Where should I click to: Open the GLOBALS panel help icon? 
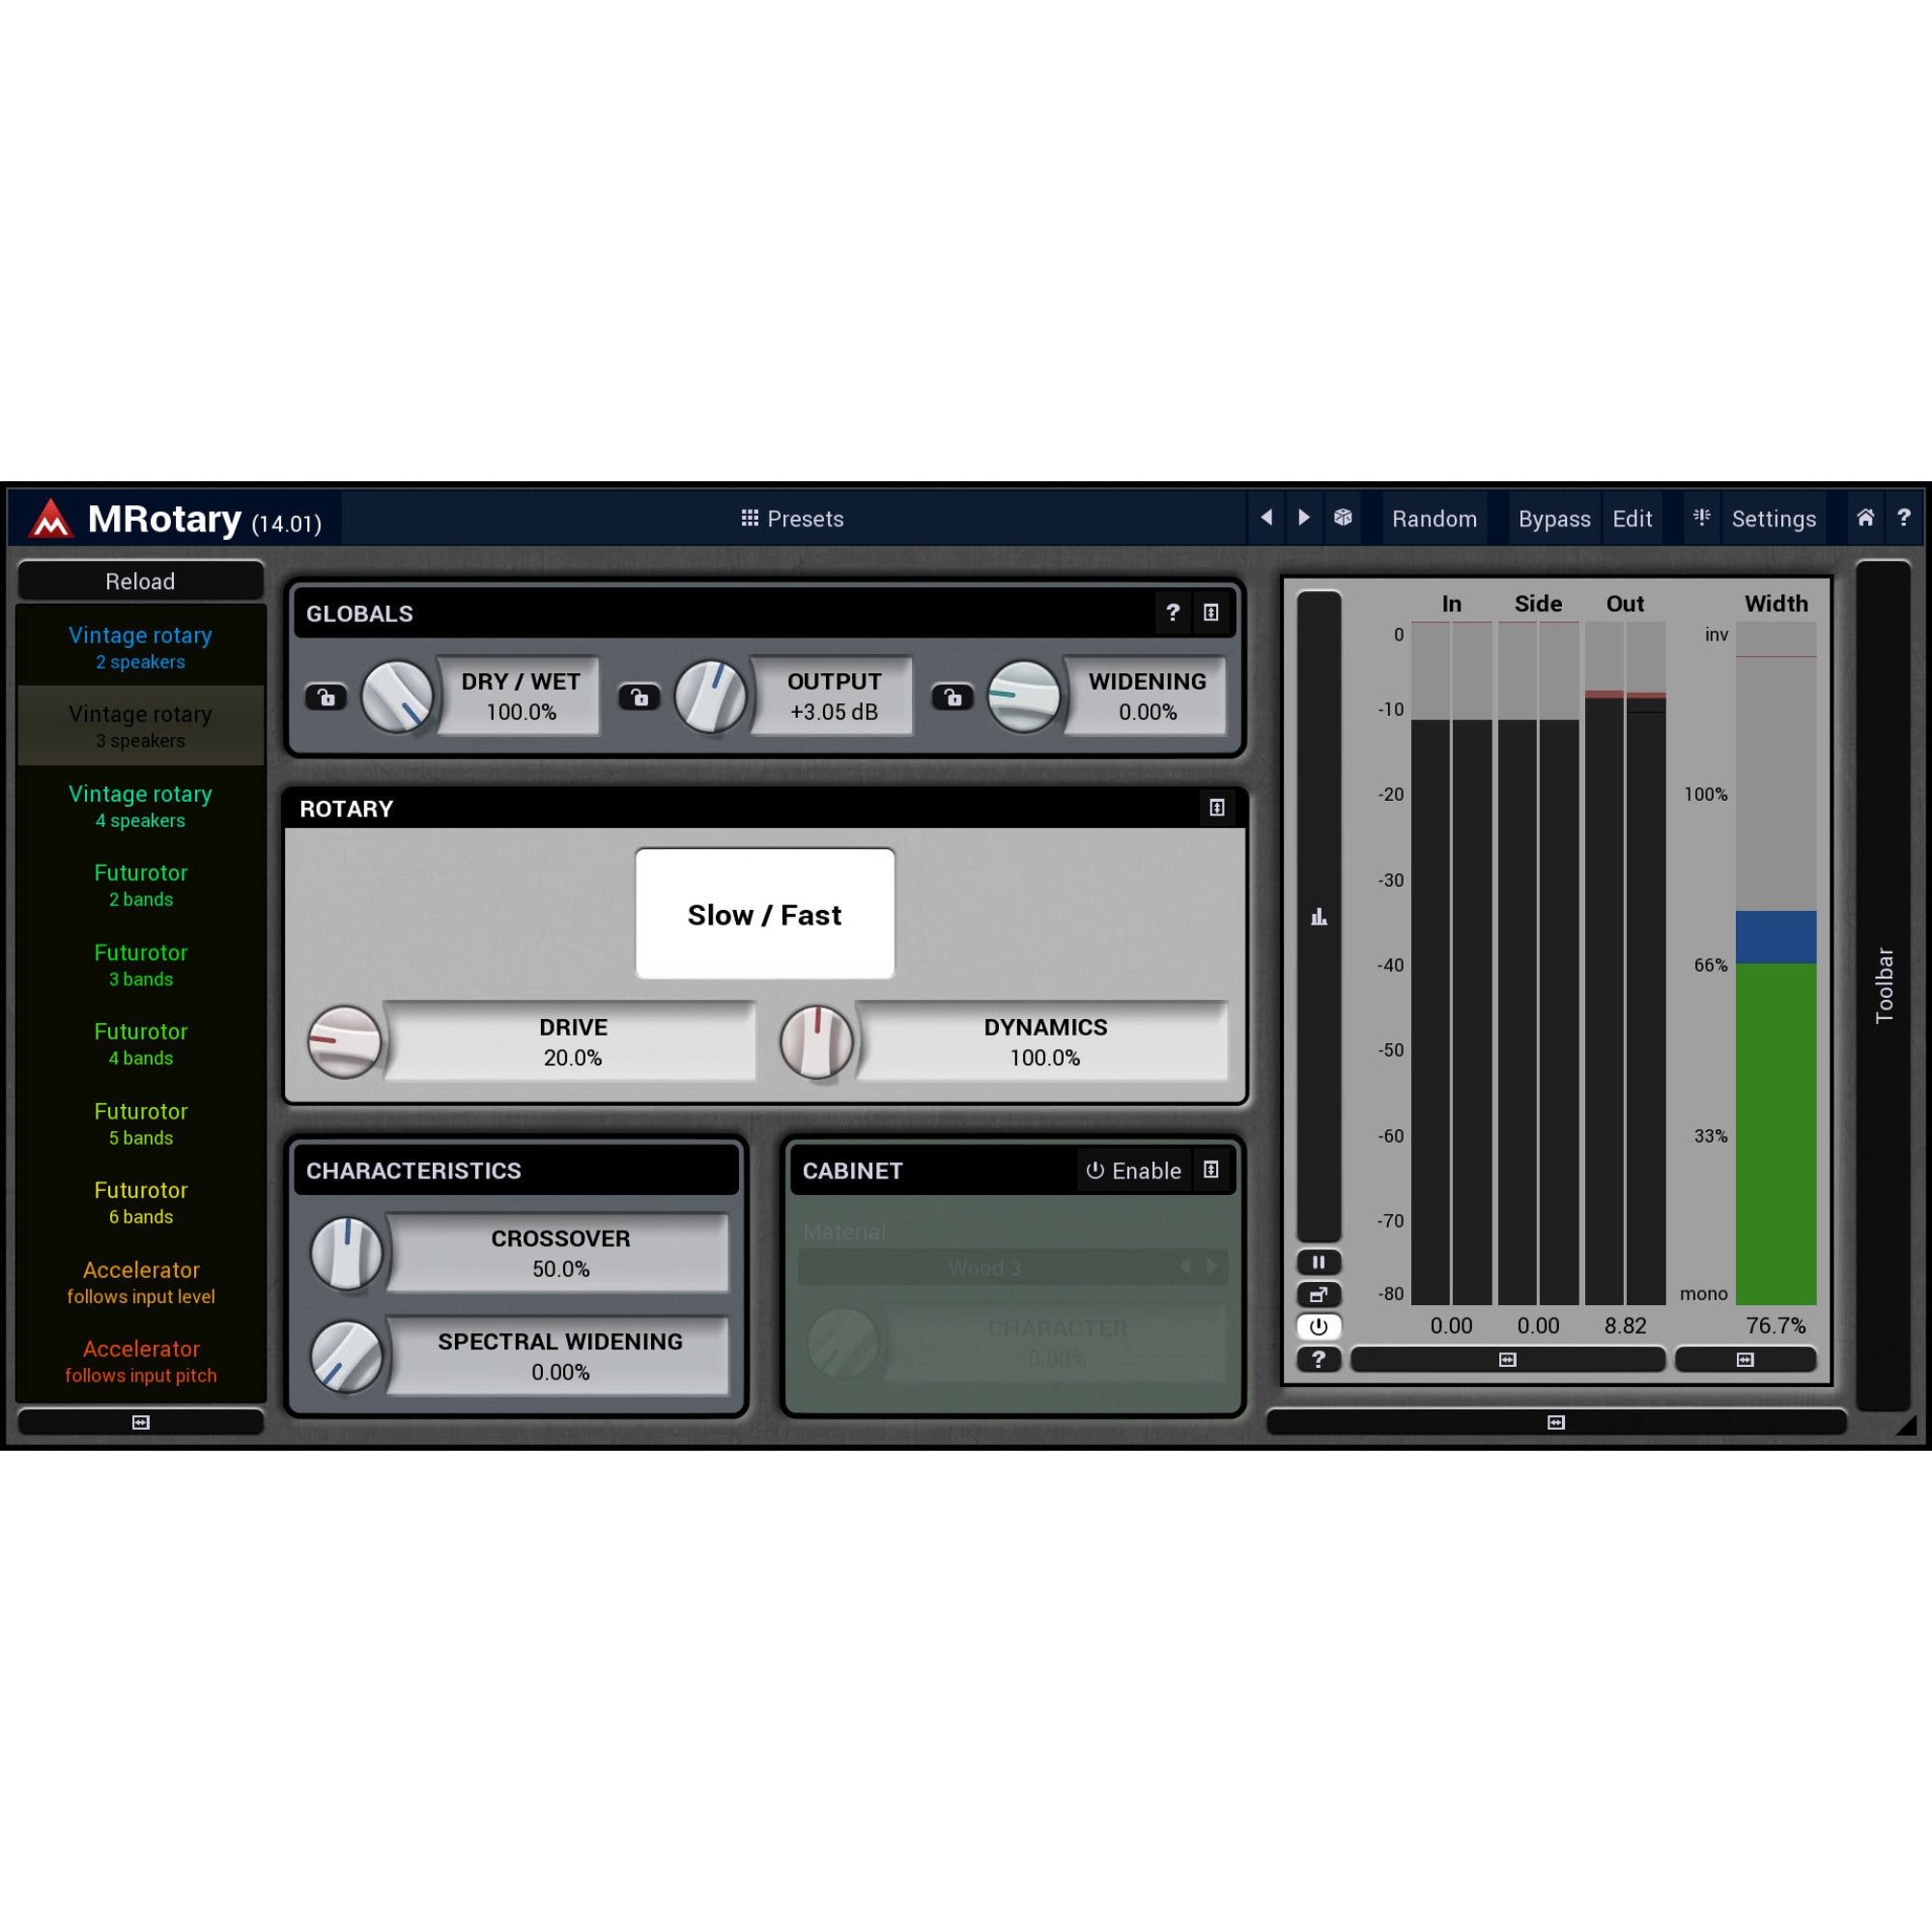pyautogui.click(x=1173, y=612)
